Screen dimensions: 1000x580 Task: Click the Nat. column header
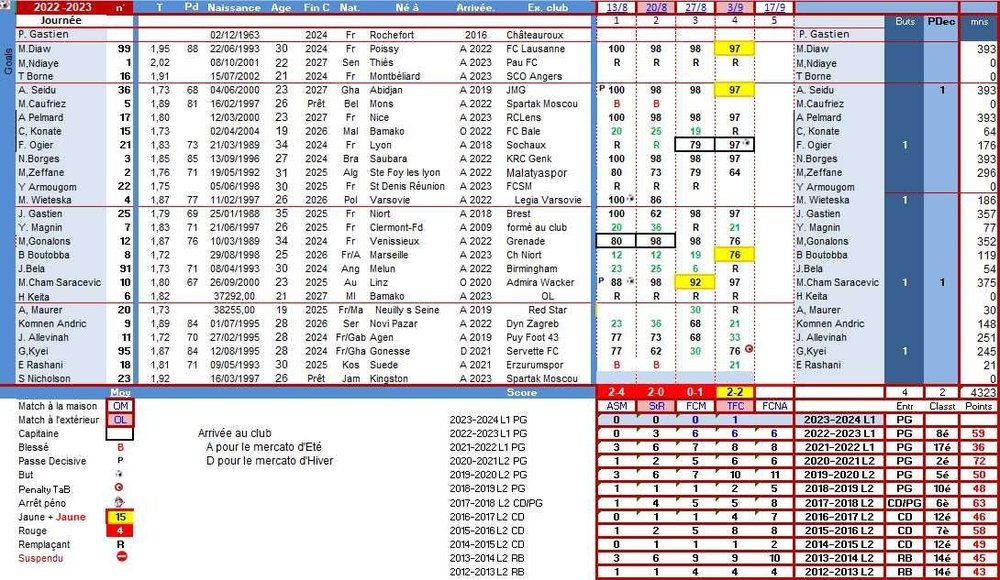click(x=349, y=8)
